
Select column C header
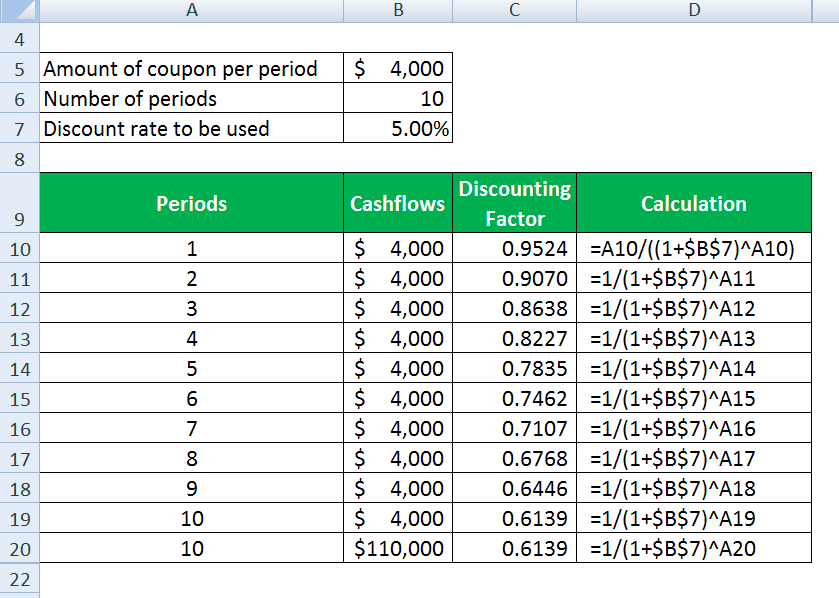514,10
